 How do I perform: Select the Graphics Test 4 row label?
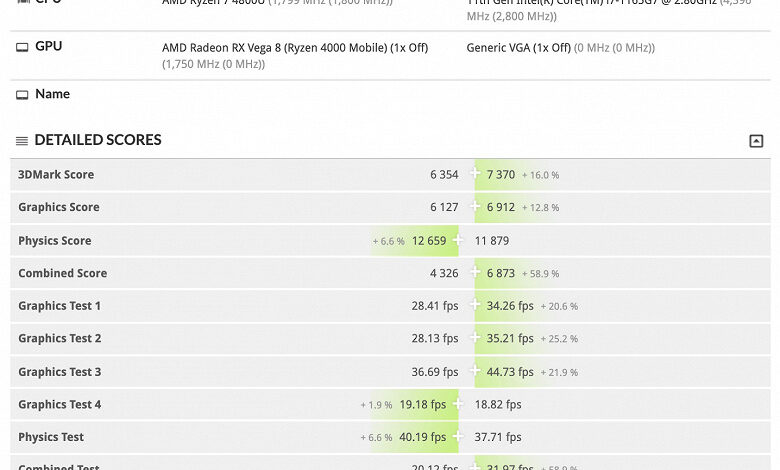click(x=60, y=404)
